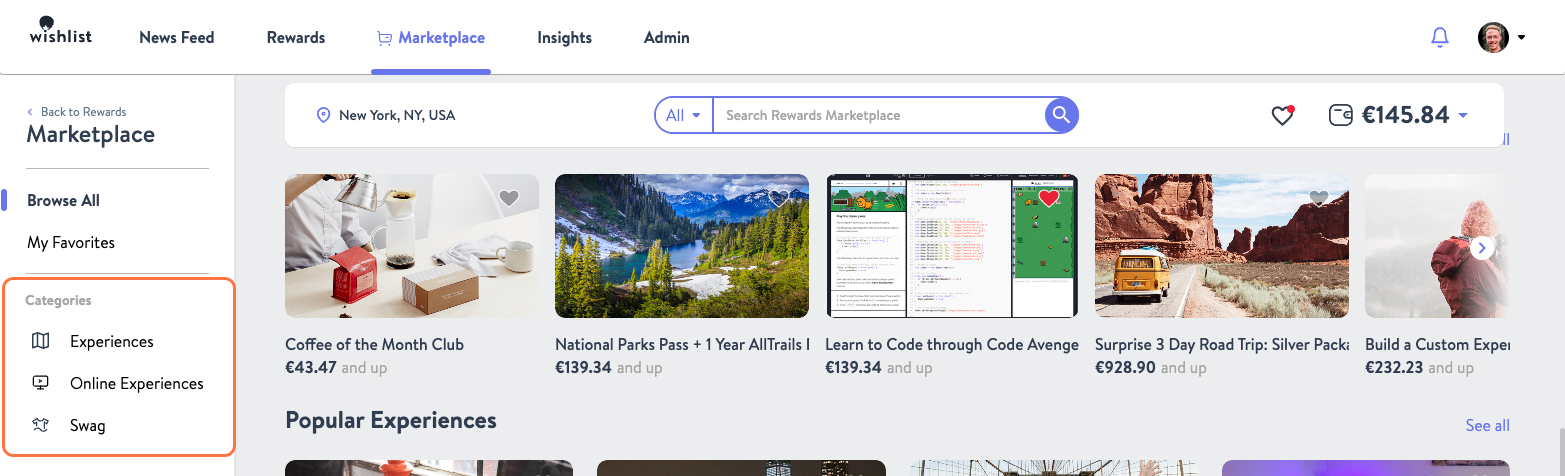Click the wallet balance icon
The image size is (1565, 476).
pyautogui.click(x=1341, y=116)
